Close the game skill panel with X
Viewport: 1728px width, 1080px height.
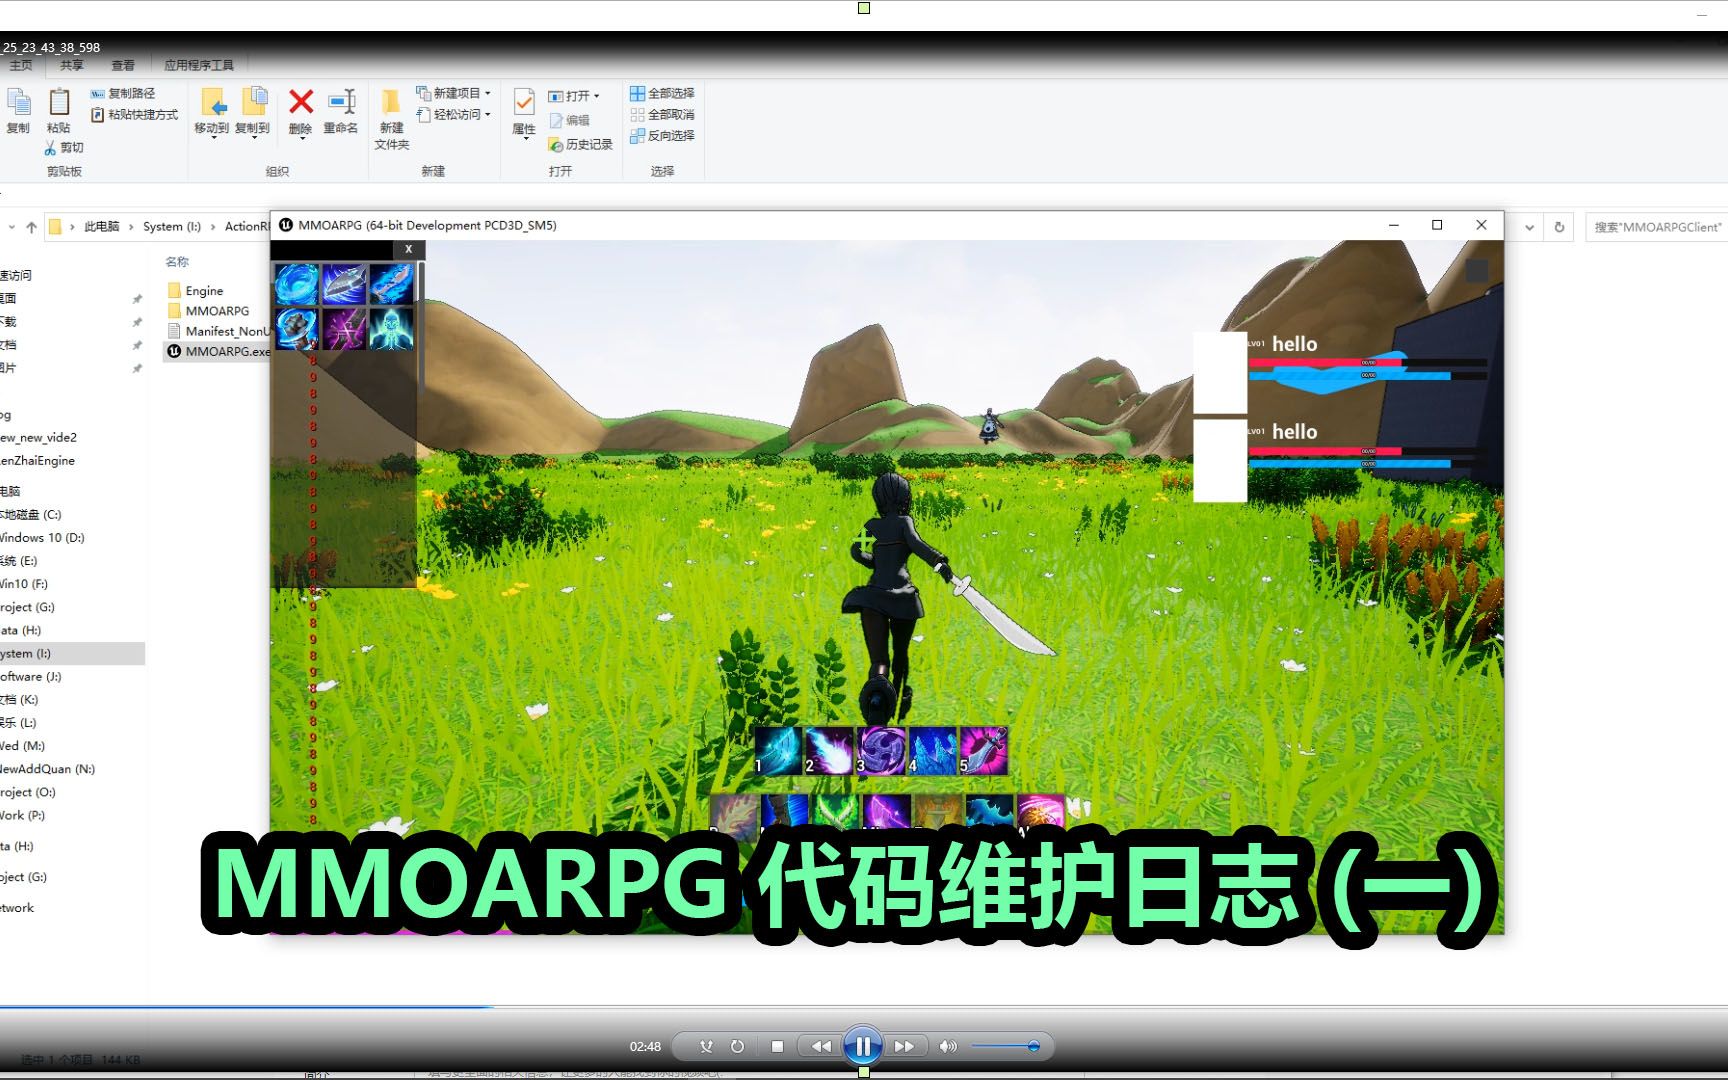(408, 249)
